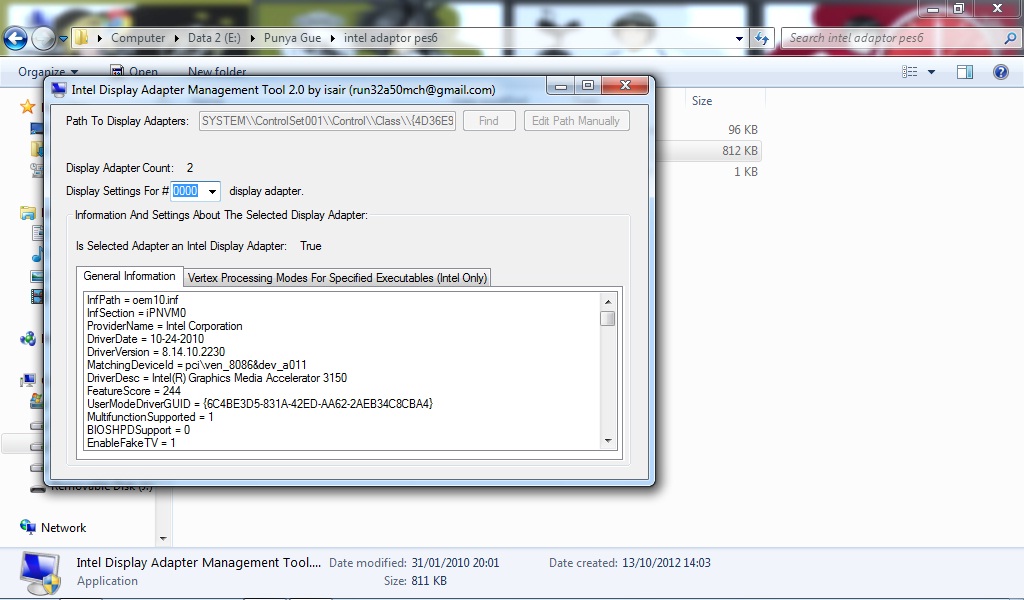Viewport: 1024px width, 600px height.
Task: Click Network in navigation pane
Action: (63, 528)
